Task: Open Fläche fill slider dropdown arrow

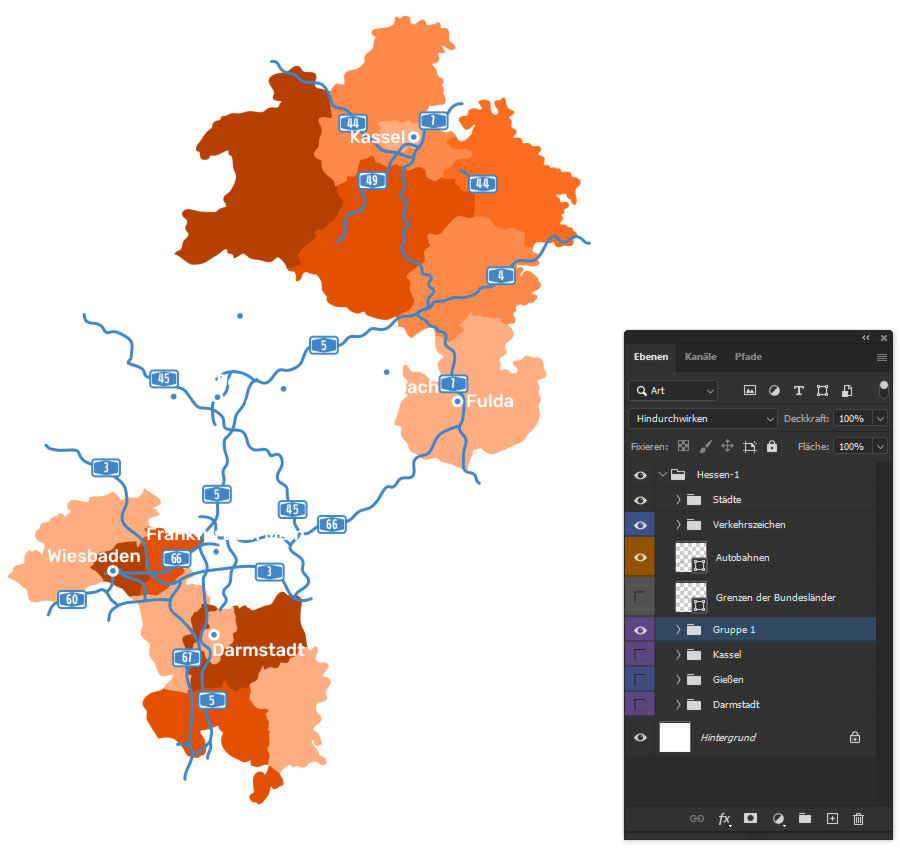Action: (880, 446)
